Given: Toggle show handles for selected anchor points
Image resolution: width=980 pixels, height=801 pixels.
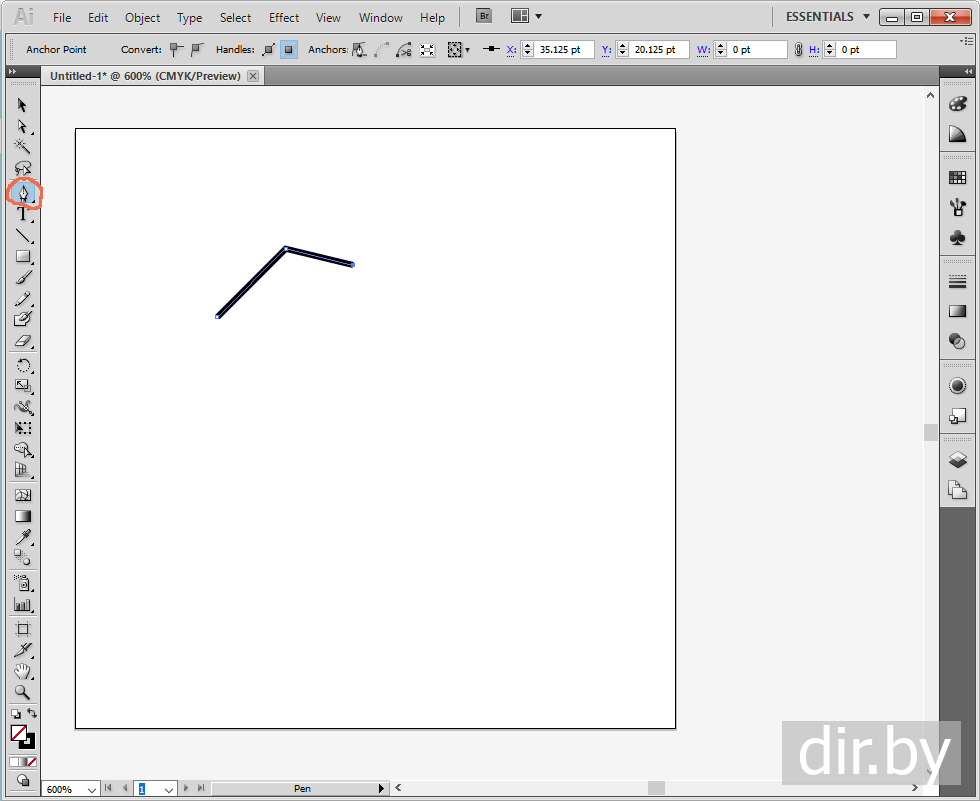Looking at the screenshot, I should 268,49.
